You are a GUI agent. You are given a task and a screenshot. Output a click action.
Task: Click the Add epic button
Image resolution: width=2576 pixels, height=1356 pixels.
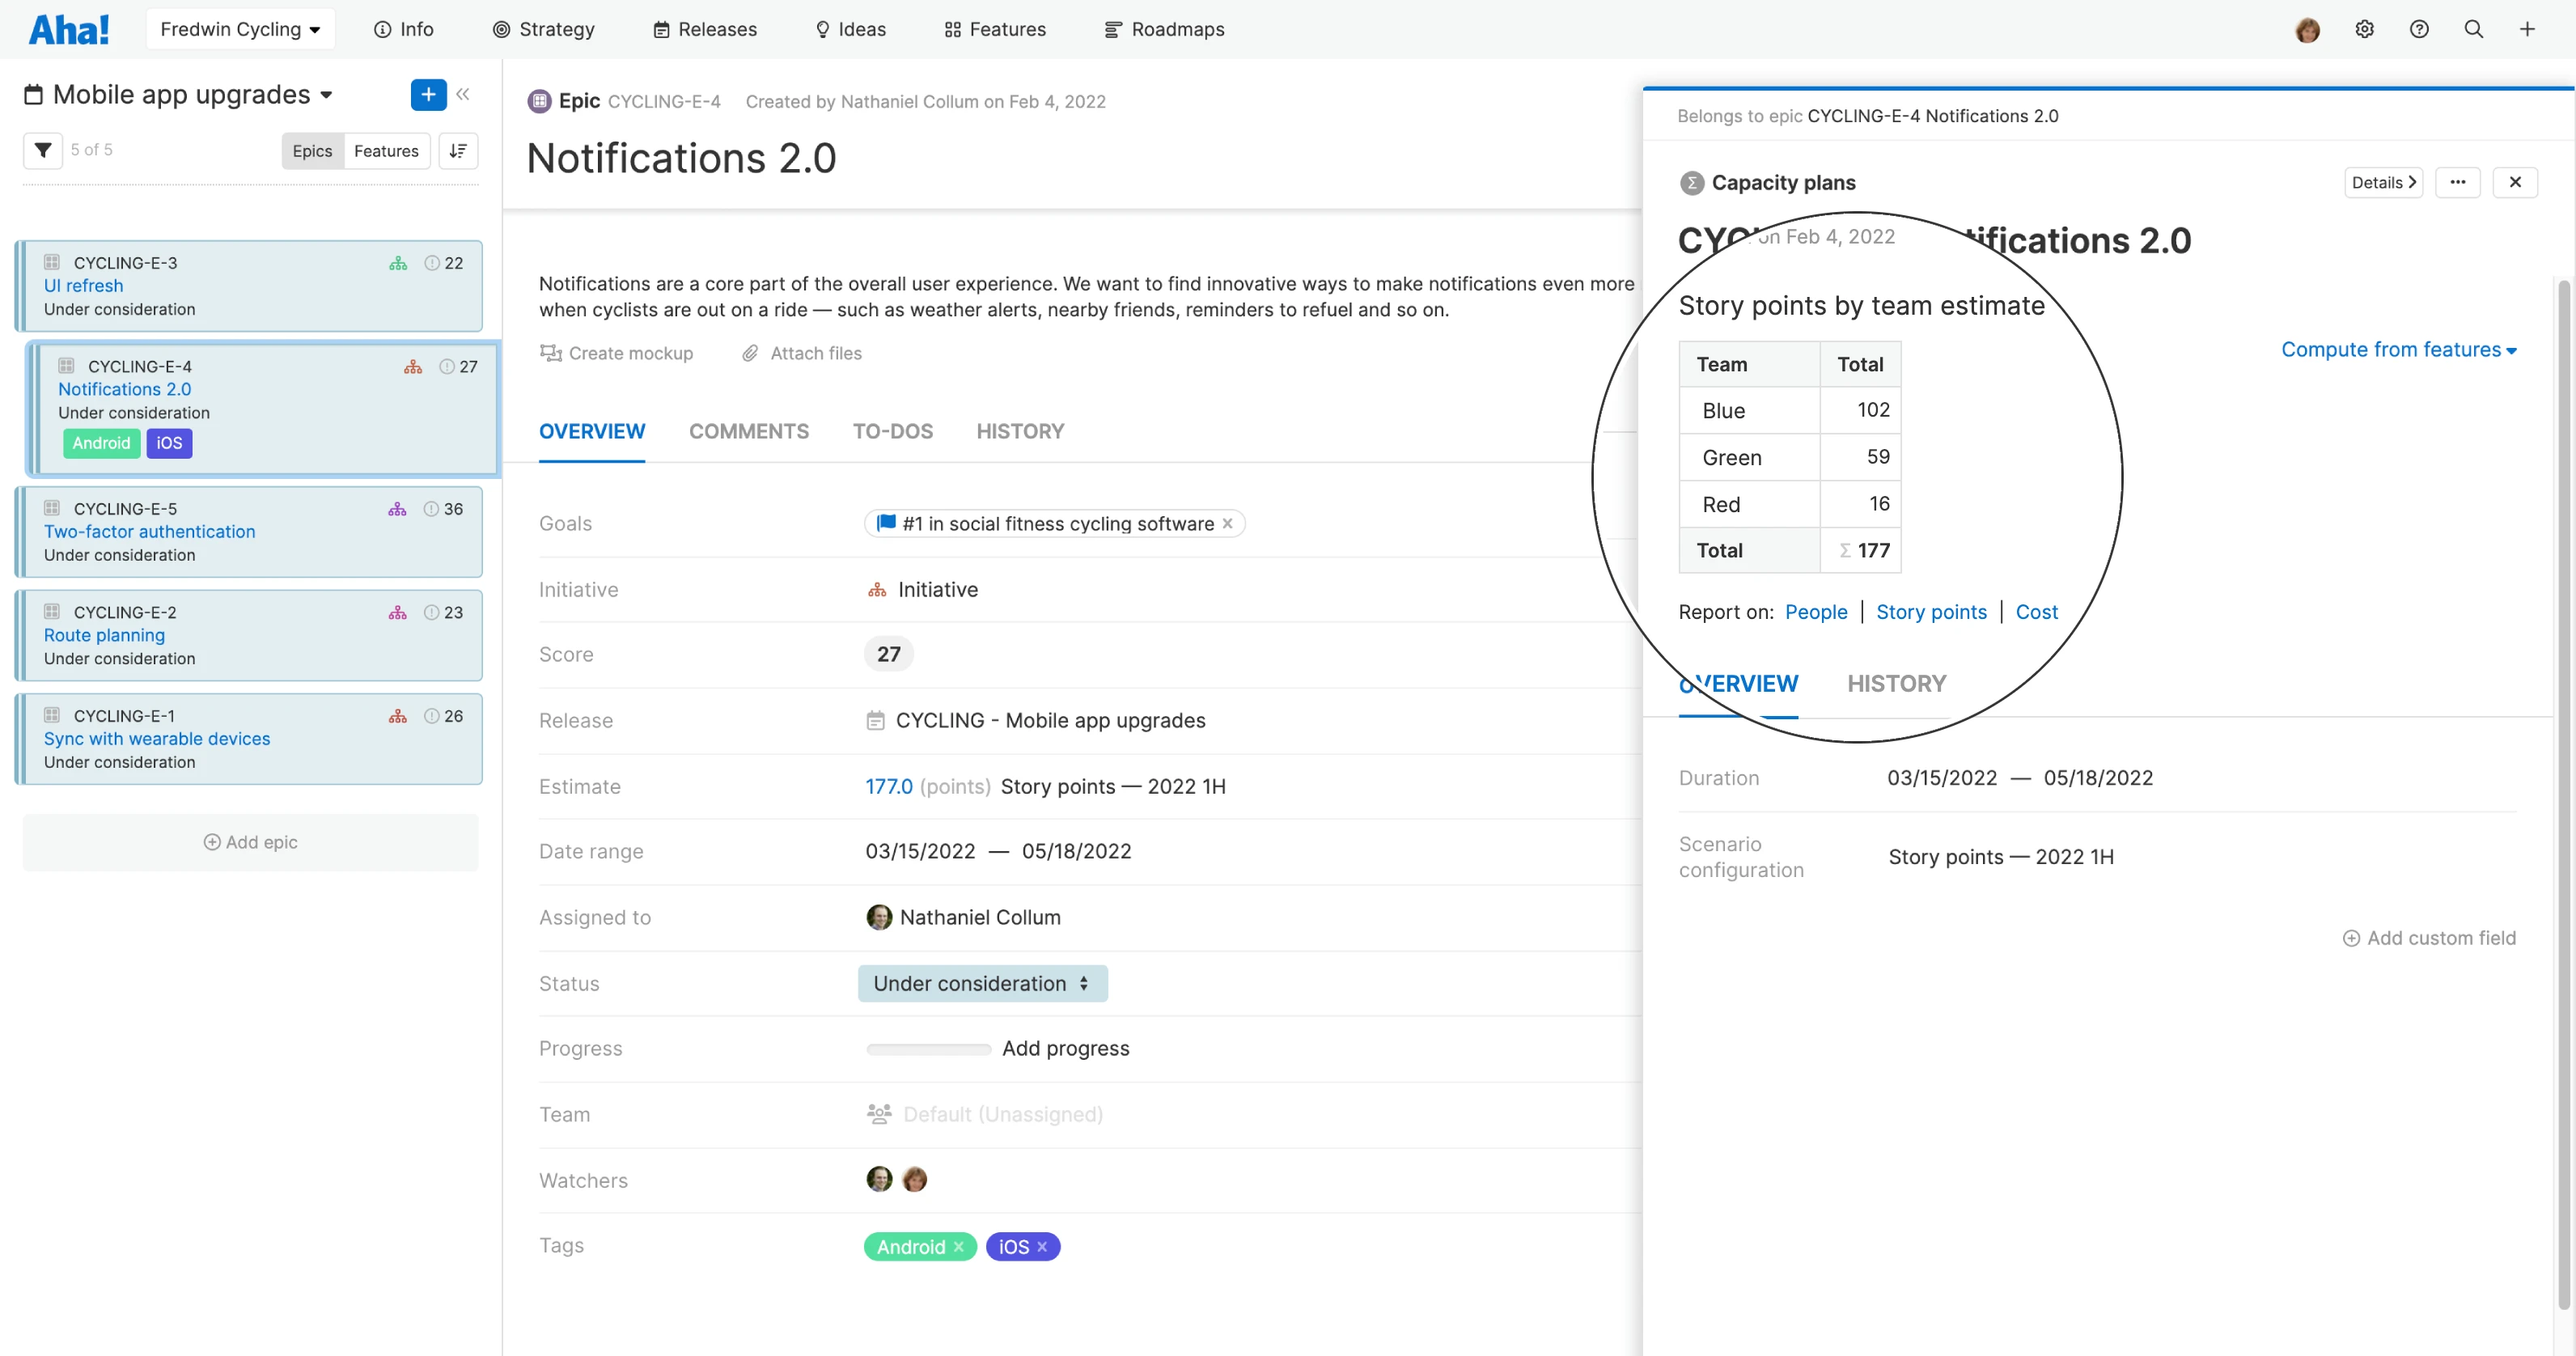pyautogui.click(x=250, y=842)
